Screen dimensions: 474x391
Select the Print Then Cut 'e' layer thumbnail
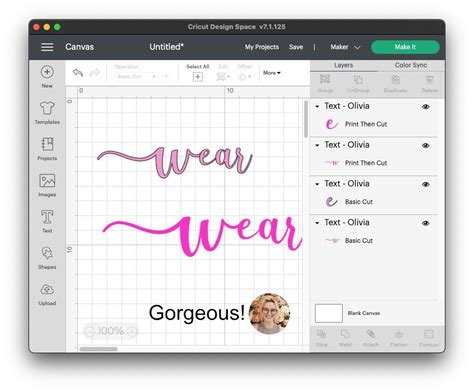point(331,124)
